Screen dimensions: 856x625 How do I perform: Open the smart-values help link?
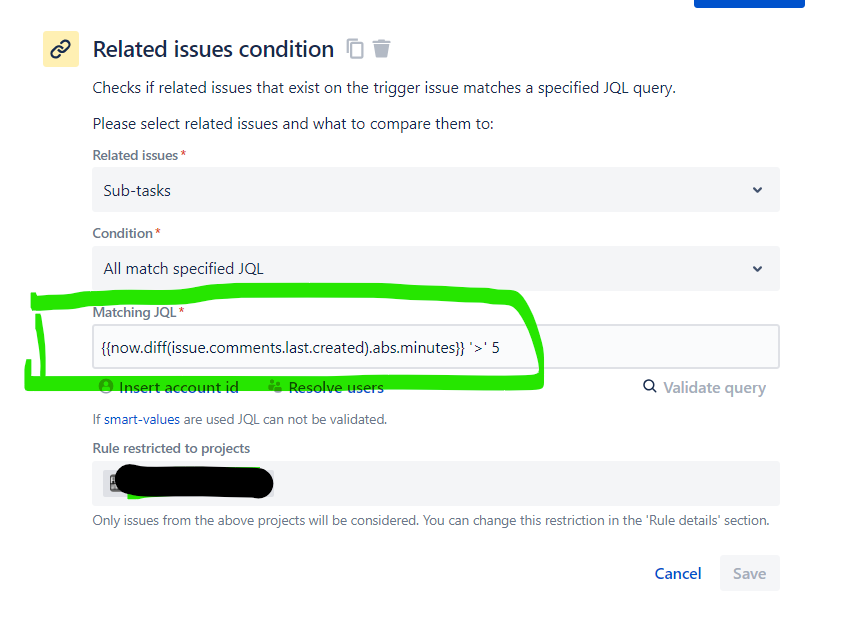click(x=142, y=419)
